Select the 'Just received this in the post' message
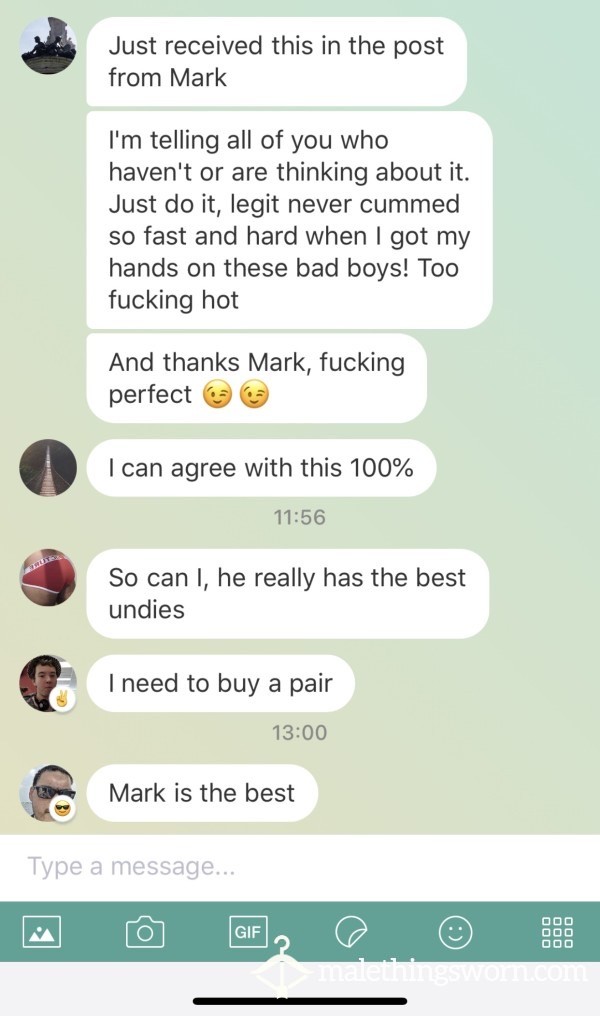 277,62
